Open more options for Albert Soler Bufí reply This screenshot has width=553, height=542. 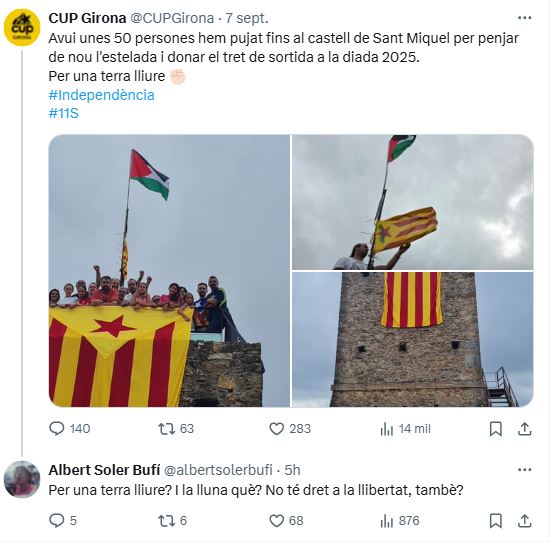[x=524, y=470]
